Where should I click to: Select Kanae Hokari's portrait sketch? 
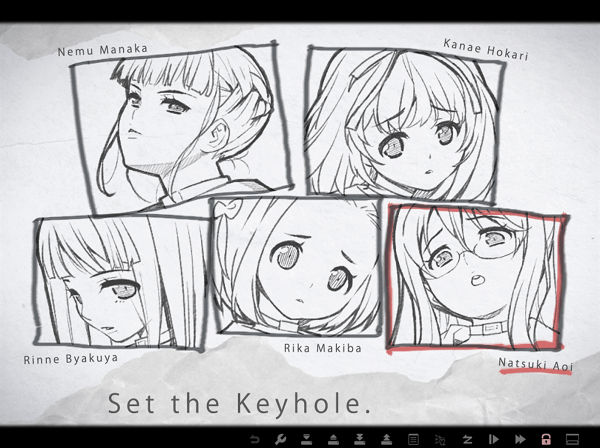[x=404, y=124]
